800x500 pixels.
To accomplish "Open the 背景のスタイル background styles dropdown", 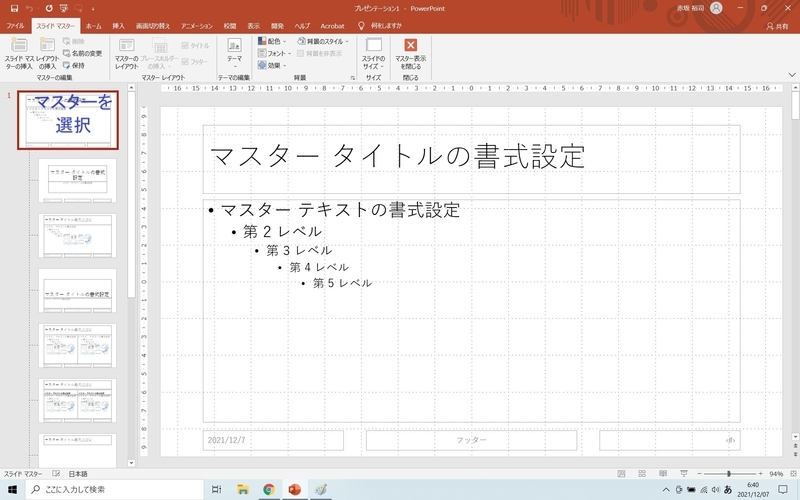I will point(323,41).
